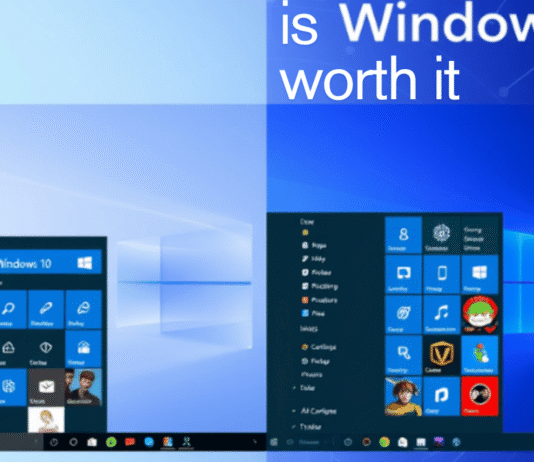534x462 pixels.
Task: Click the red chat icon on taskbar
Action: (130, 442)
